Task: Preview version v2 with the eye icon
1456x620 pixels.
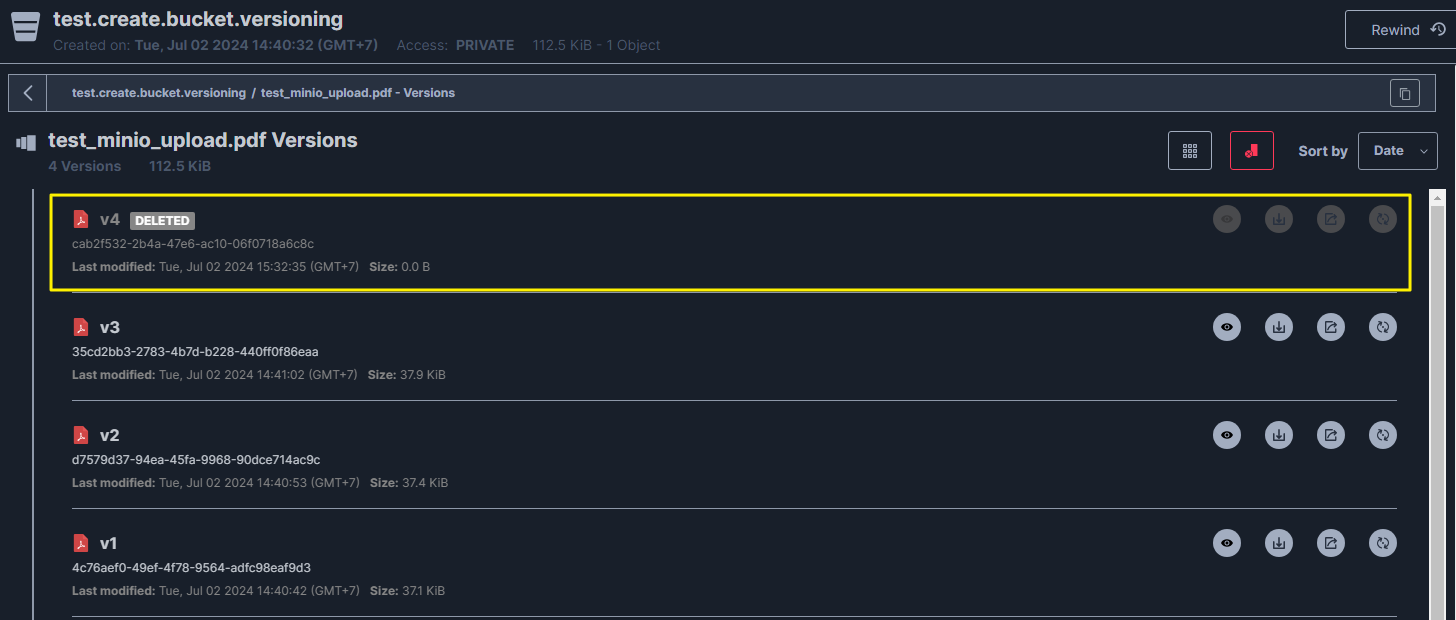Action: 1227,435
